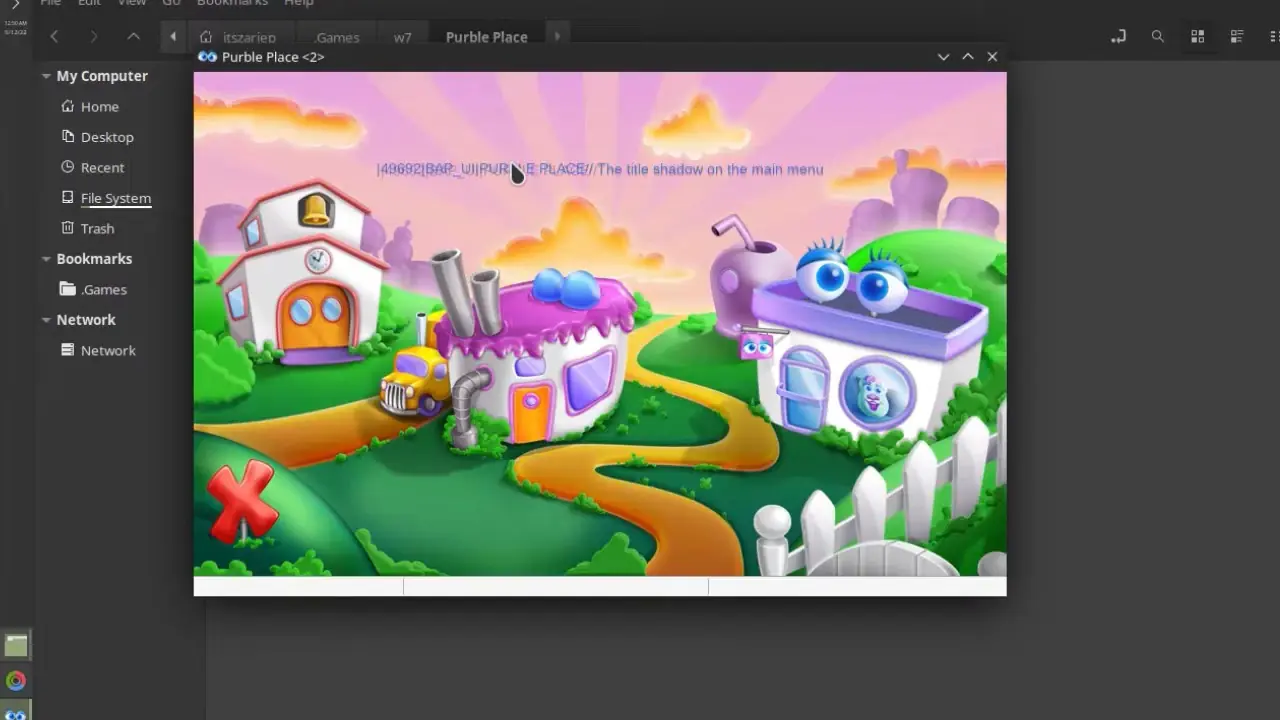The height and width of the screenshot is (720, 1280).
Task: Open File System in the sidebar
Action: [x=115, y=198]
